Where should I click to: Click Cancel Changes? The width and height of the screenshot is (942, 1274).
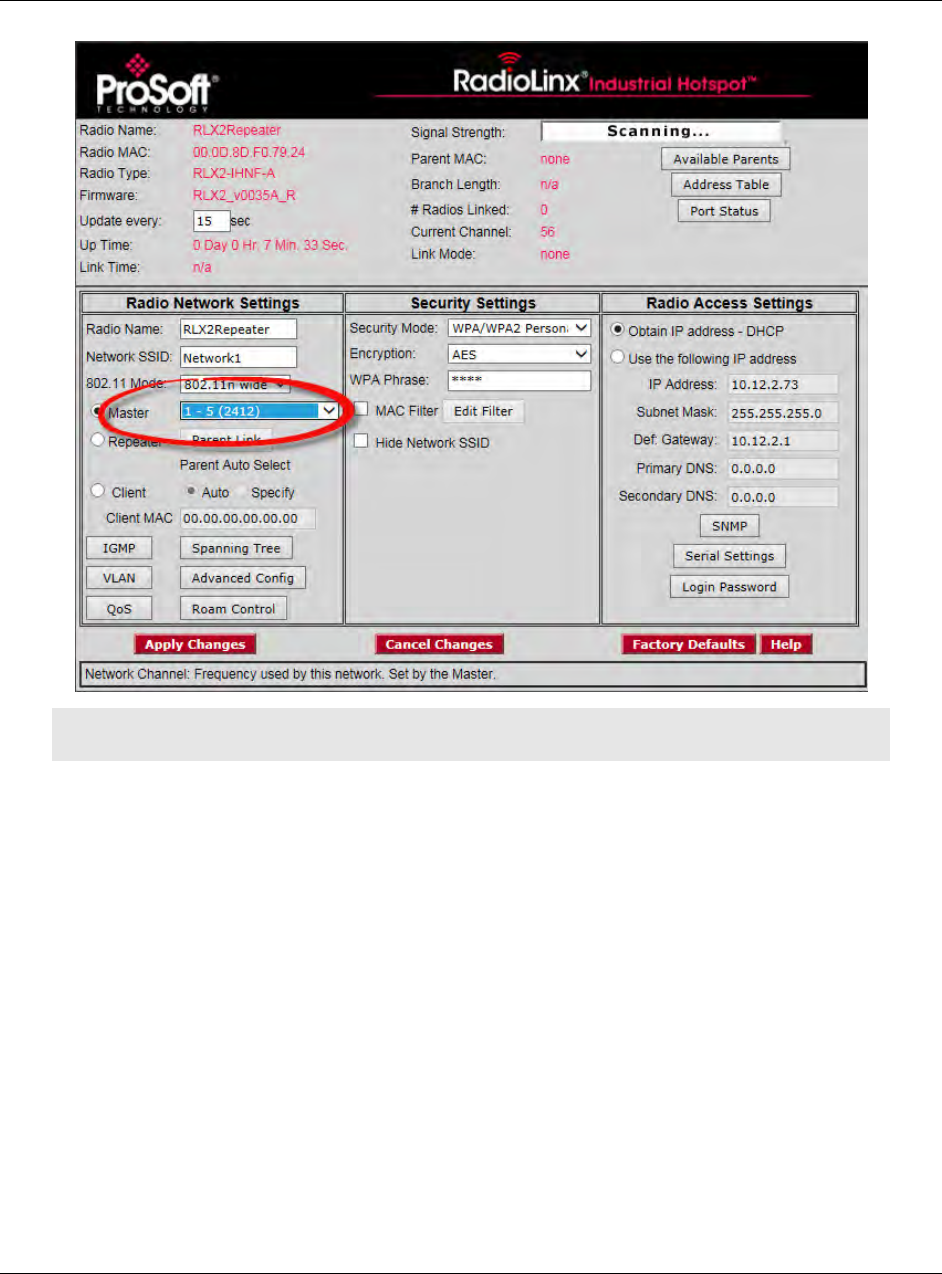(x=439, y=644)
